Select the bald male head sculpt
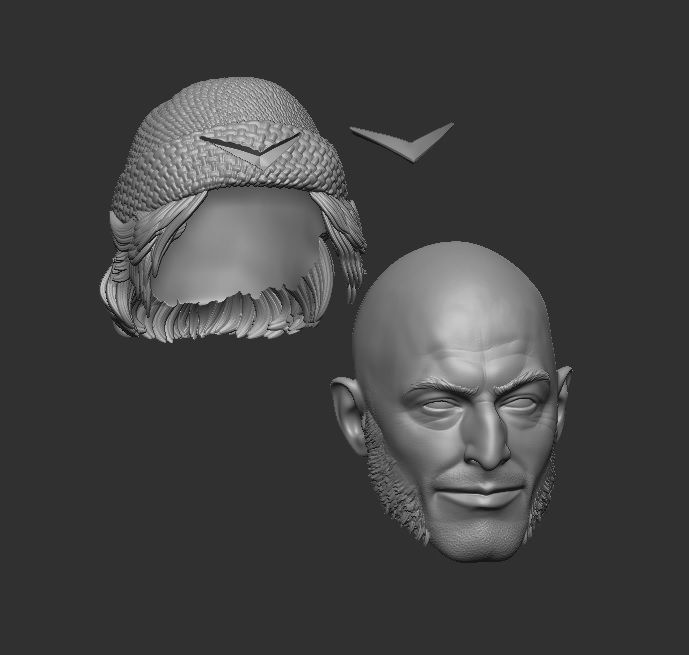The height and width of the screenshot is (655, 689). [x=453, y=402]
